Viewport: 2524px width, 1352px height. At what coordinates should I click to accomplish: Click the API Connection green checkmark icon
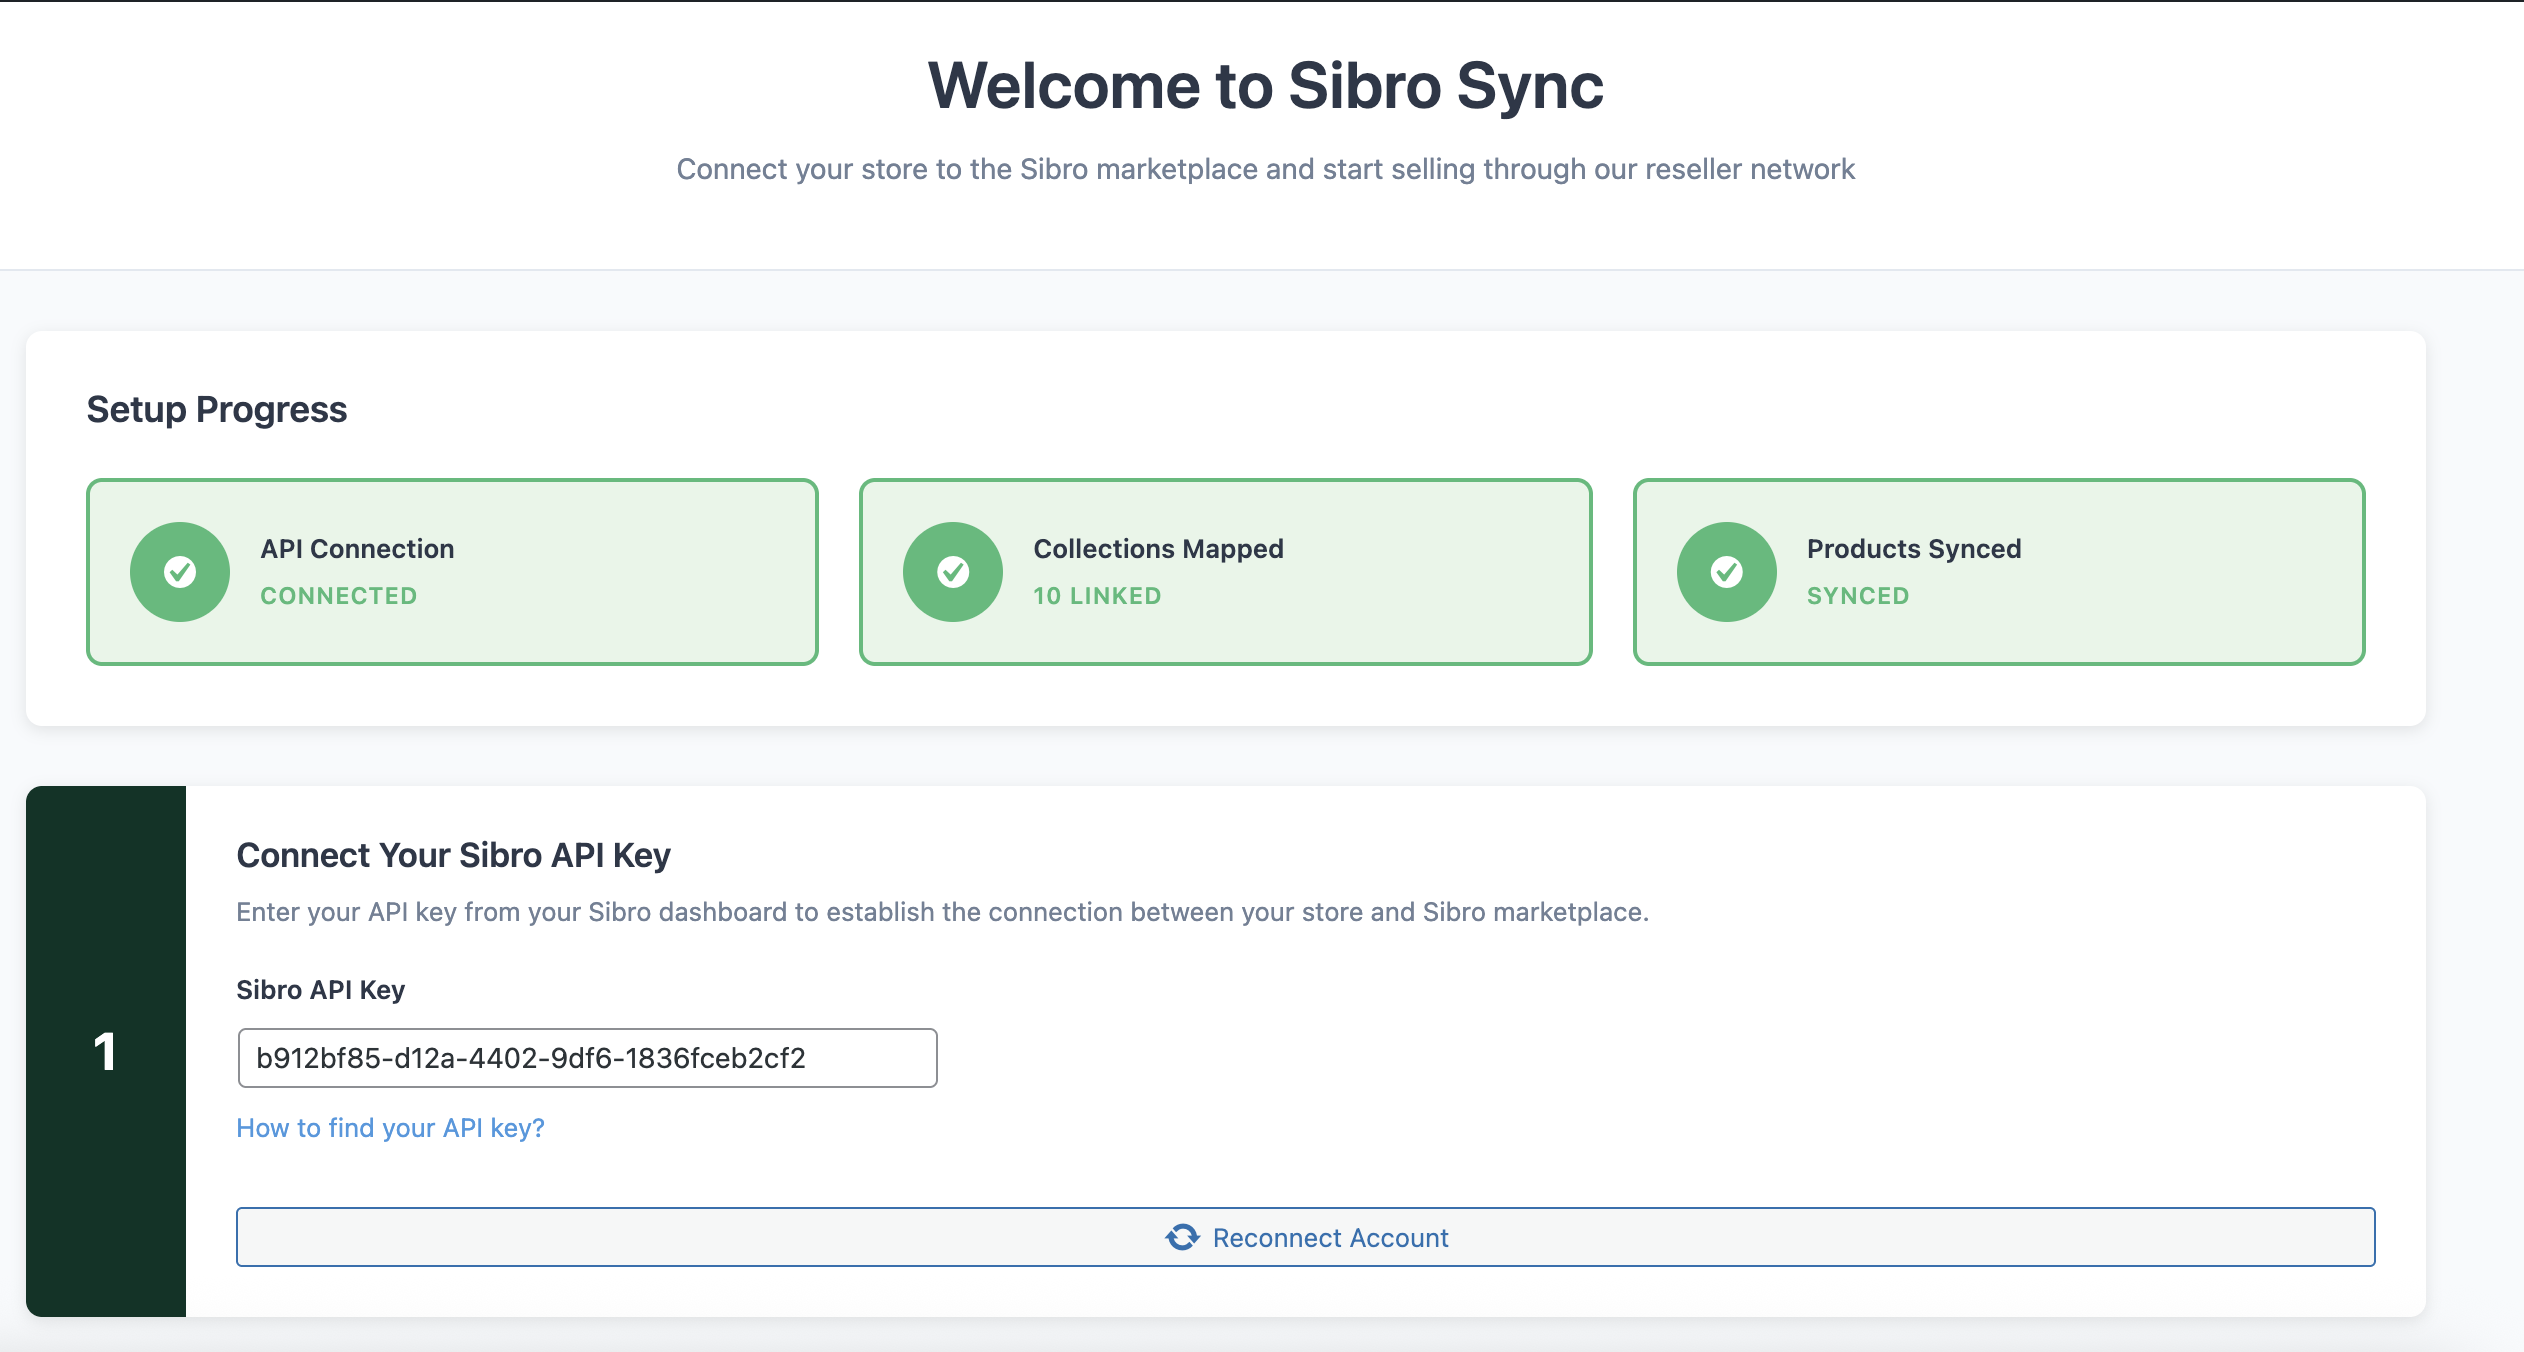point(180,572)
